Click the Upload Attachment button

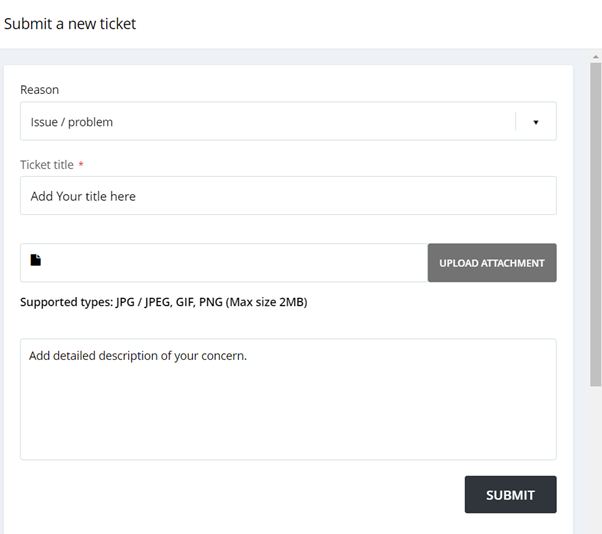[x=492, y=263]
